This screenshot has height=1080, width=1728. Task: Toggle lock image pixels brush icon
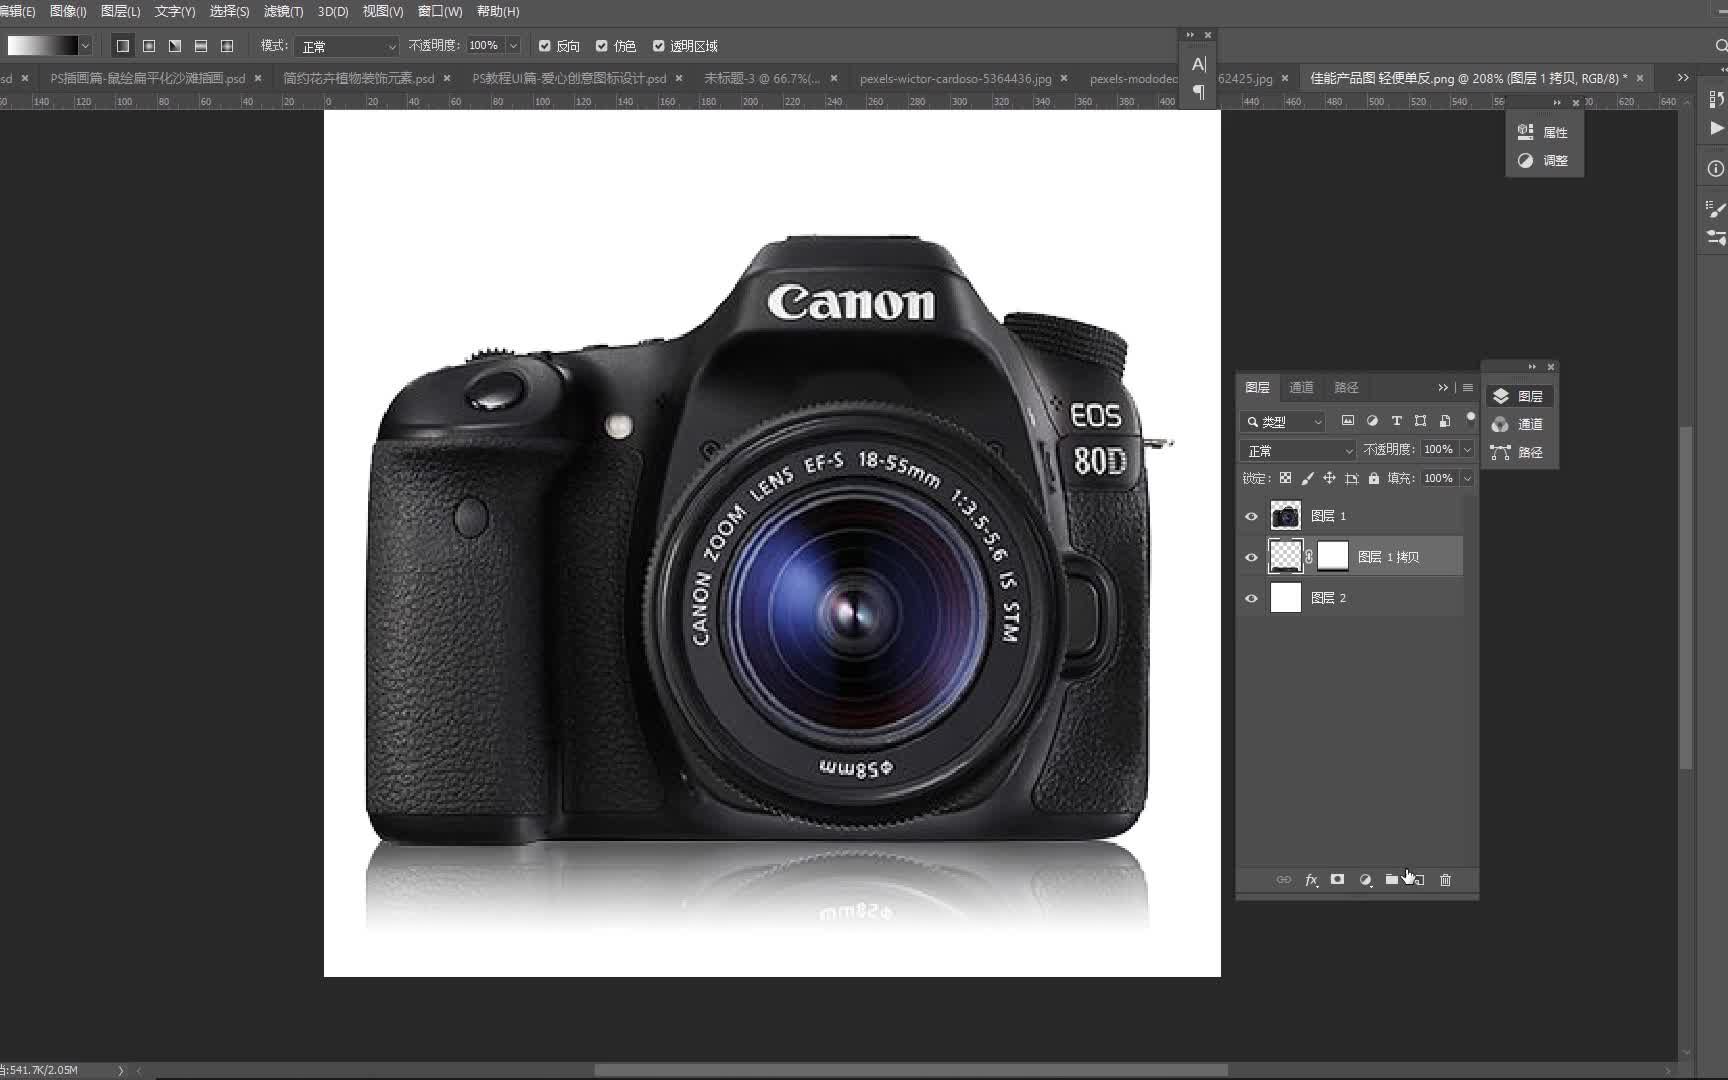(1307, 479)
